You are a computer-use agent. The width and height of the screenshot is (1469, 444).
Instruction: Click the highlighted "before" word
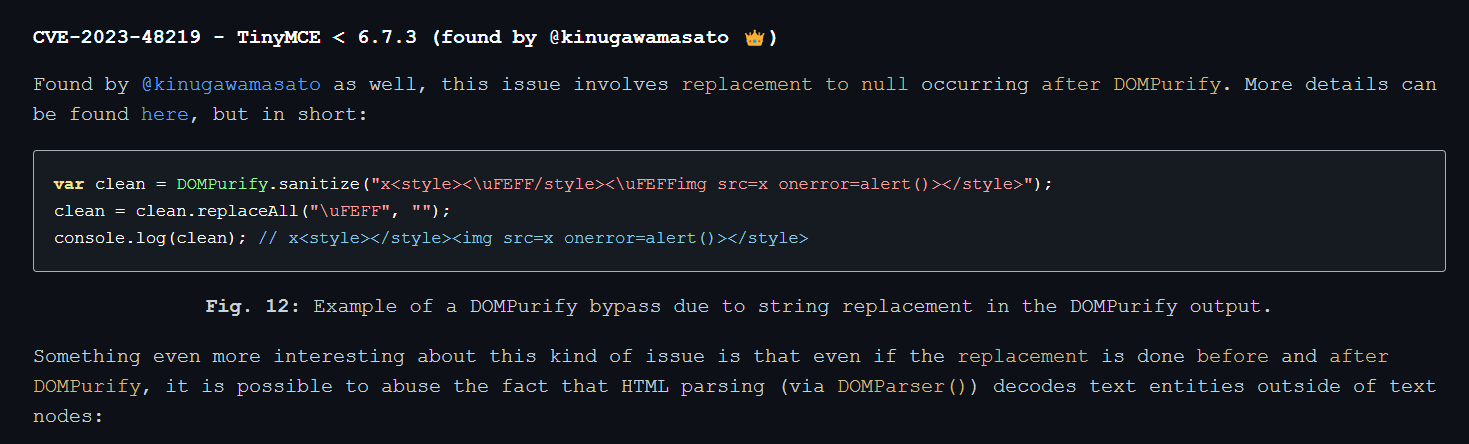tap(1233, 356)
